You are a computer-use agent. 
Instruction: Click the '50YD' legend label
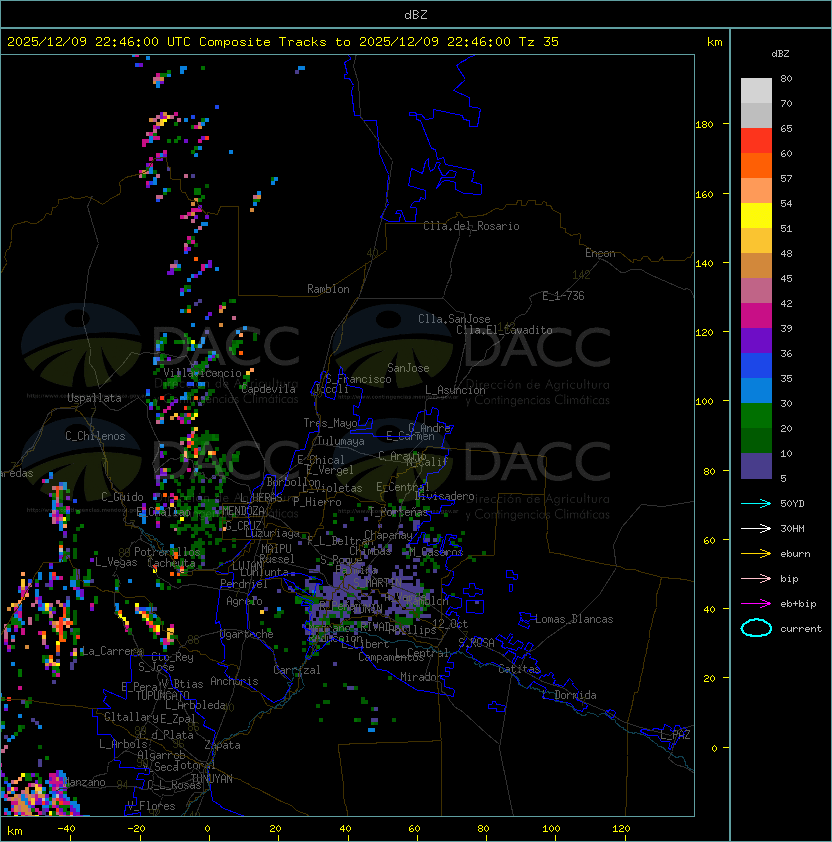[792, 503]
